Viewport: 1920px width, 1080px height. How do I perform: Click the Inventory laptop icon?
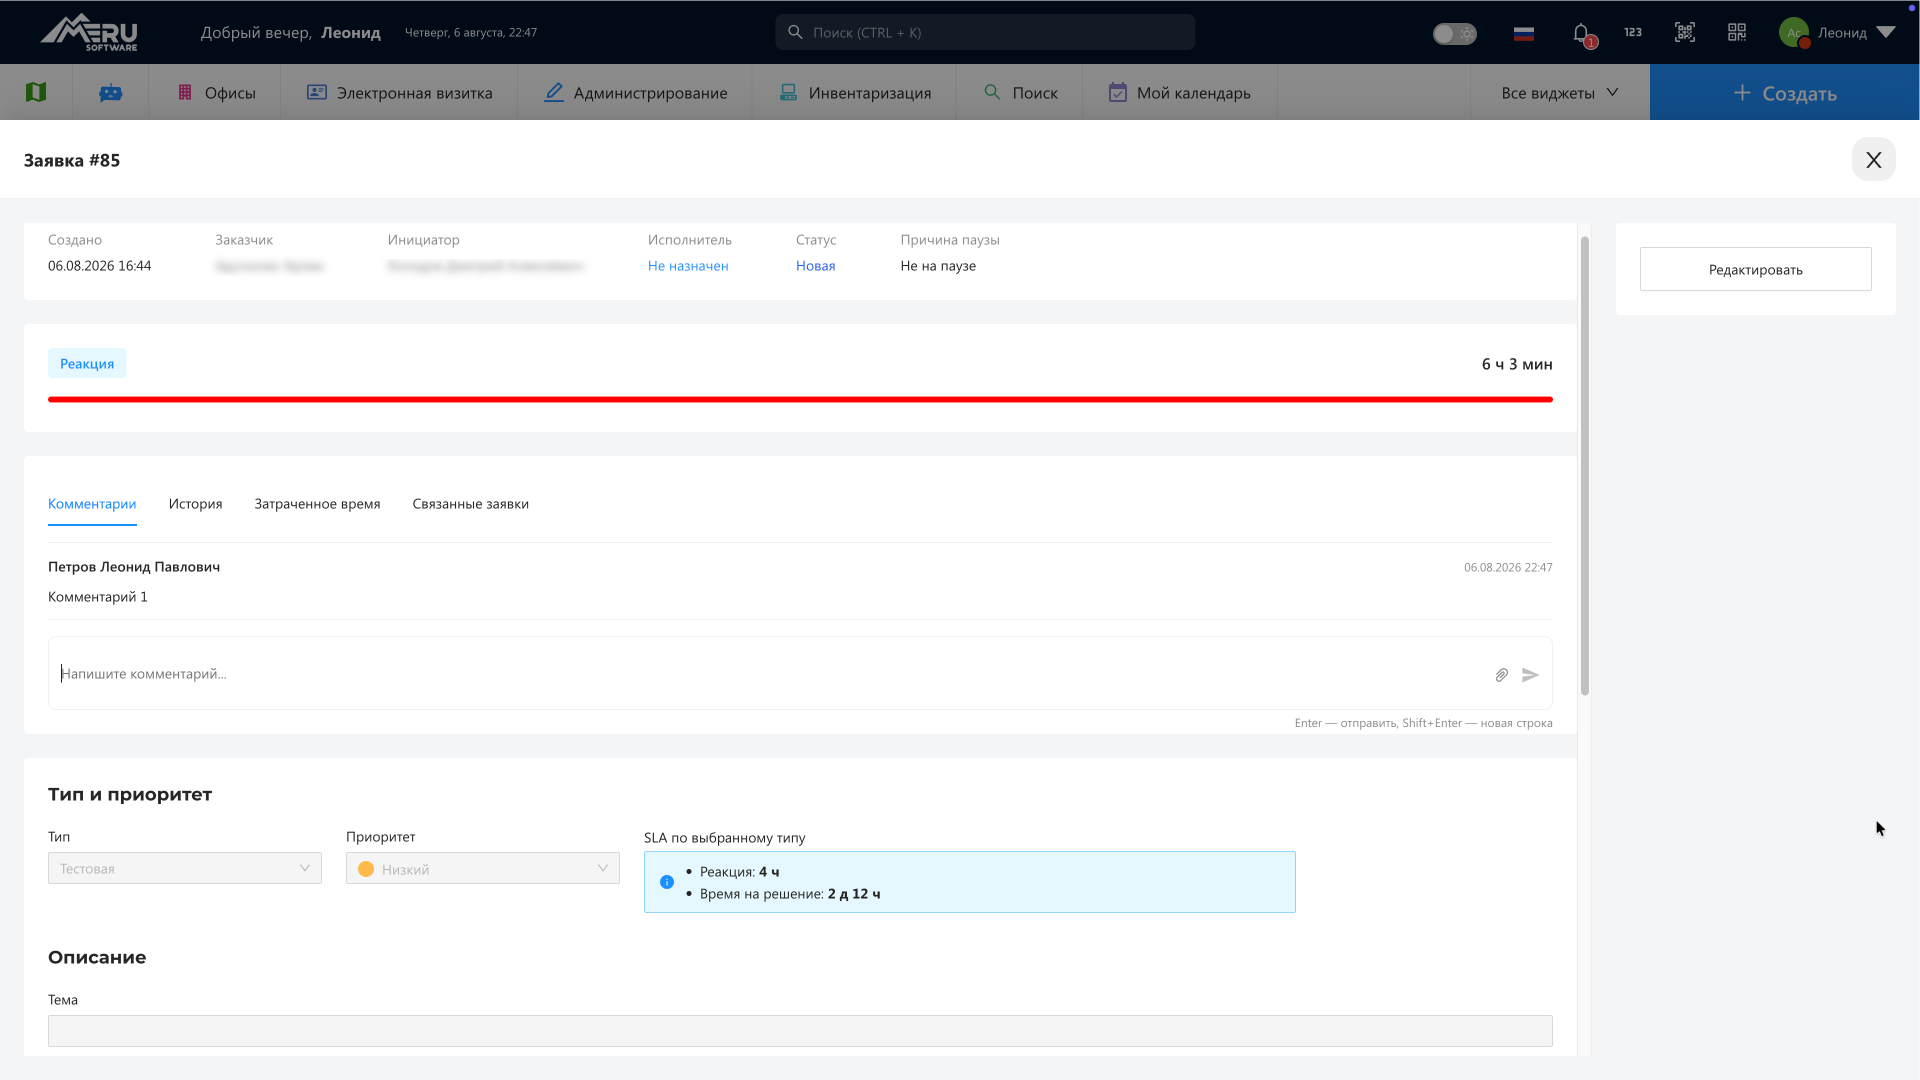(x=789, y=92)
